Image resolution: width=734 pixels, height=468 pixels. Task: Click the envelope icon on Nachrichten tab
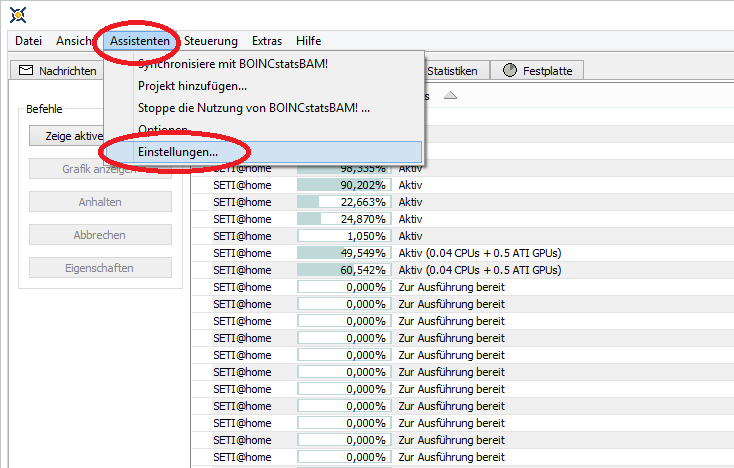(x=26, y=70)
